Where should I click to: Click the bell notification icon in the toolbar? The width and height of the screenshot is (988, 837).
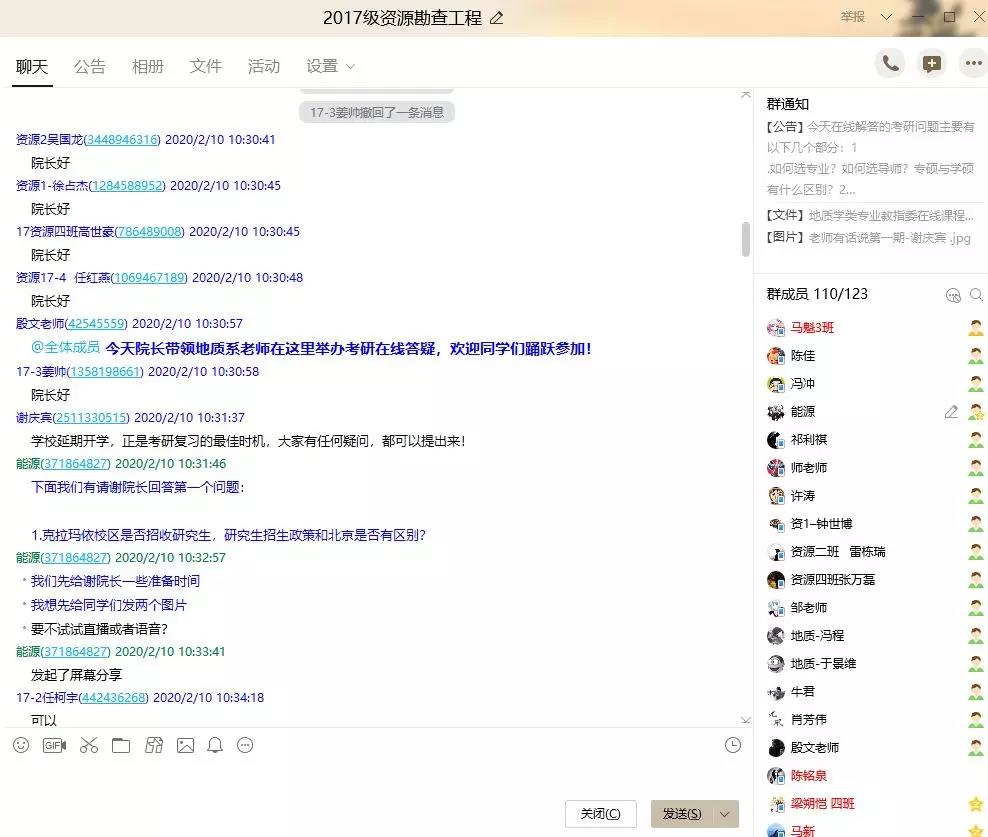215,745
